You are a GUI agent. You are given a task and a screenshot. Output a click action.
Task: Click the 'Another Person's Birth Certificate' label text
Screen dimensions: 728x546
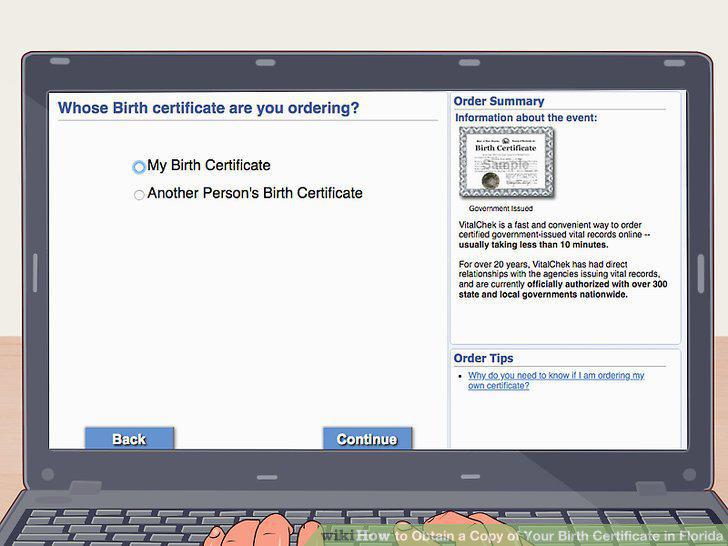tap(255, 193)
